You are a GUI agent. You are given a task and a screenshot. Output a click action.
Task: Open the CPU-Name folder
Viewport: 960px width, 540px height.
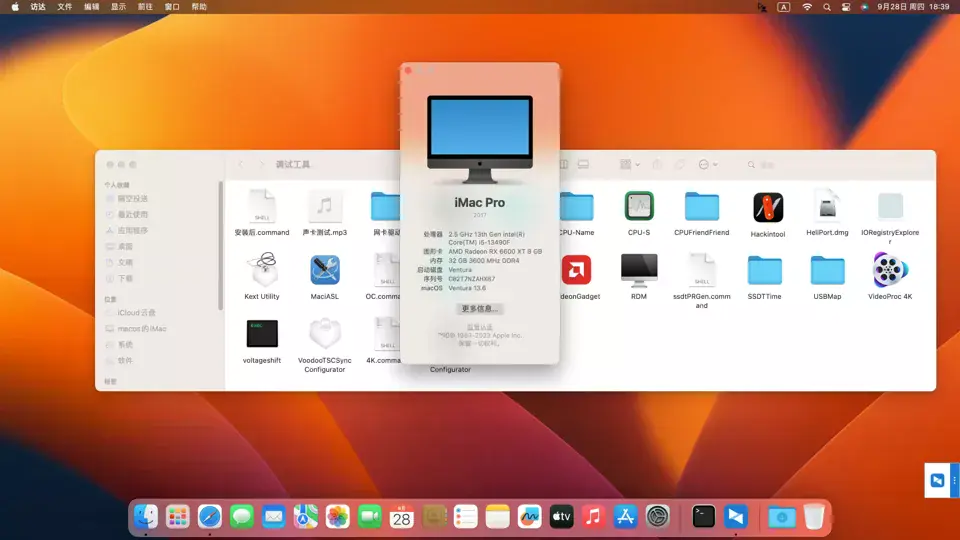tap(576, 206)
